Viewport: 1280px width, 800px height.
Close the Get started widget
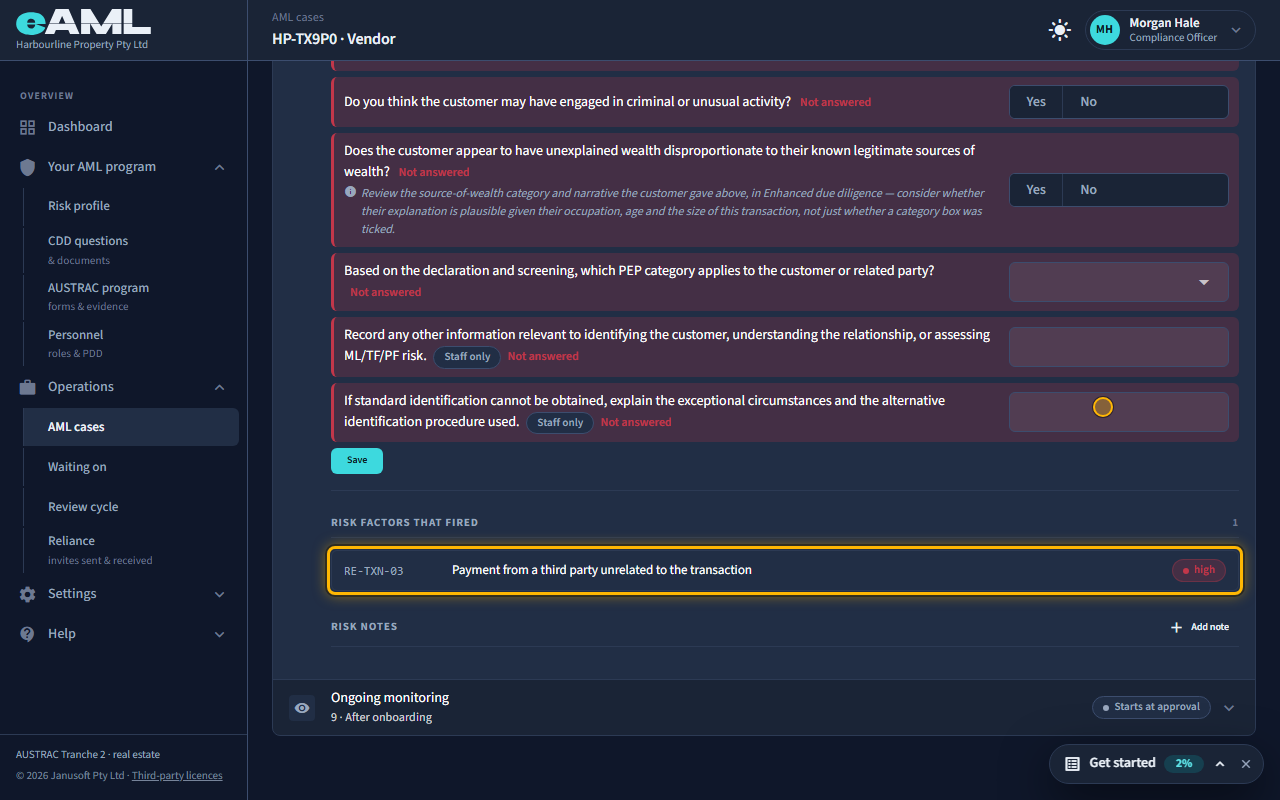1246,763
